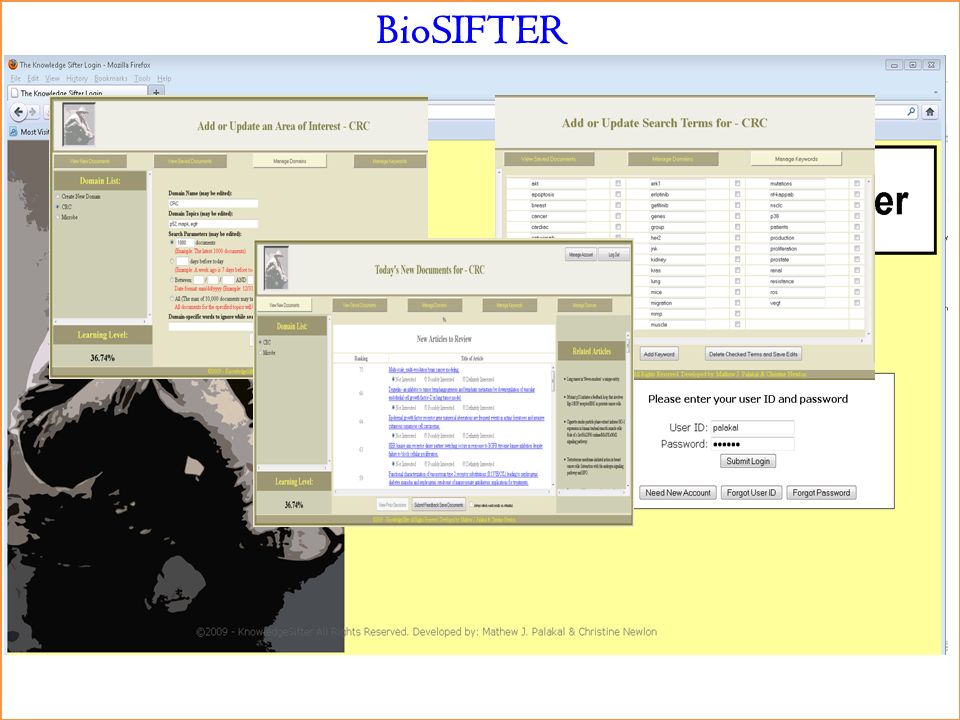Screen dimensions: 960x720
Task: Select Create New Domain radio button
Action: click(x=58, y=197)
